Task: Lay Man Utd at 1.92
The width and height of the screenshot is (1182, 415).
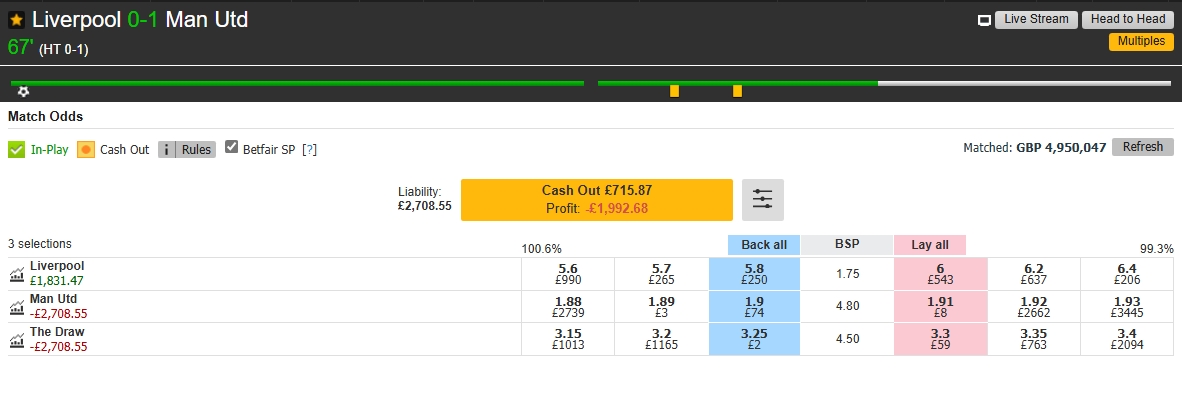Action: (1033, 307)
